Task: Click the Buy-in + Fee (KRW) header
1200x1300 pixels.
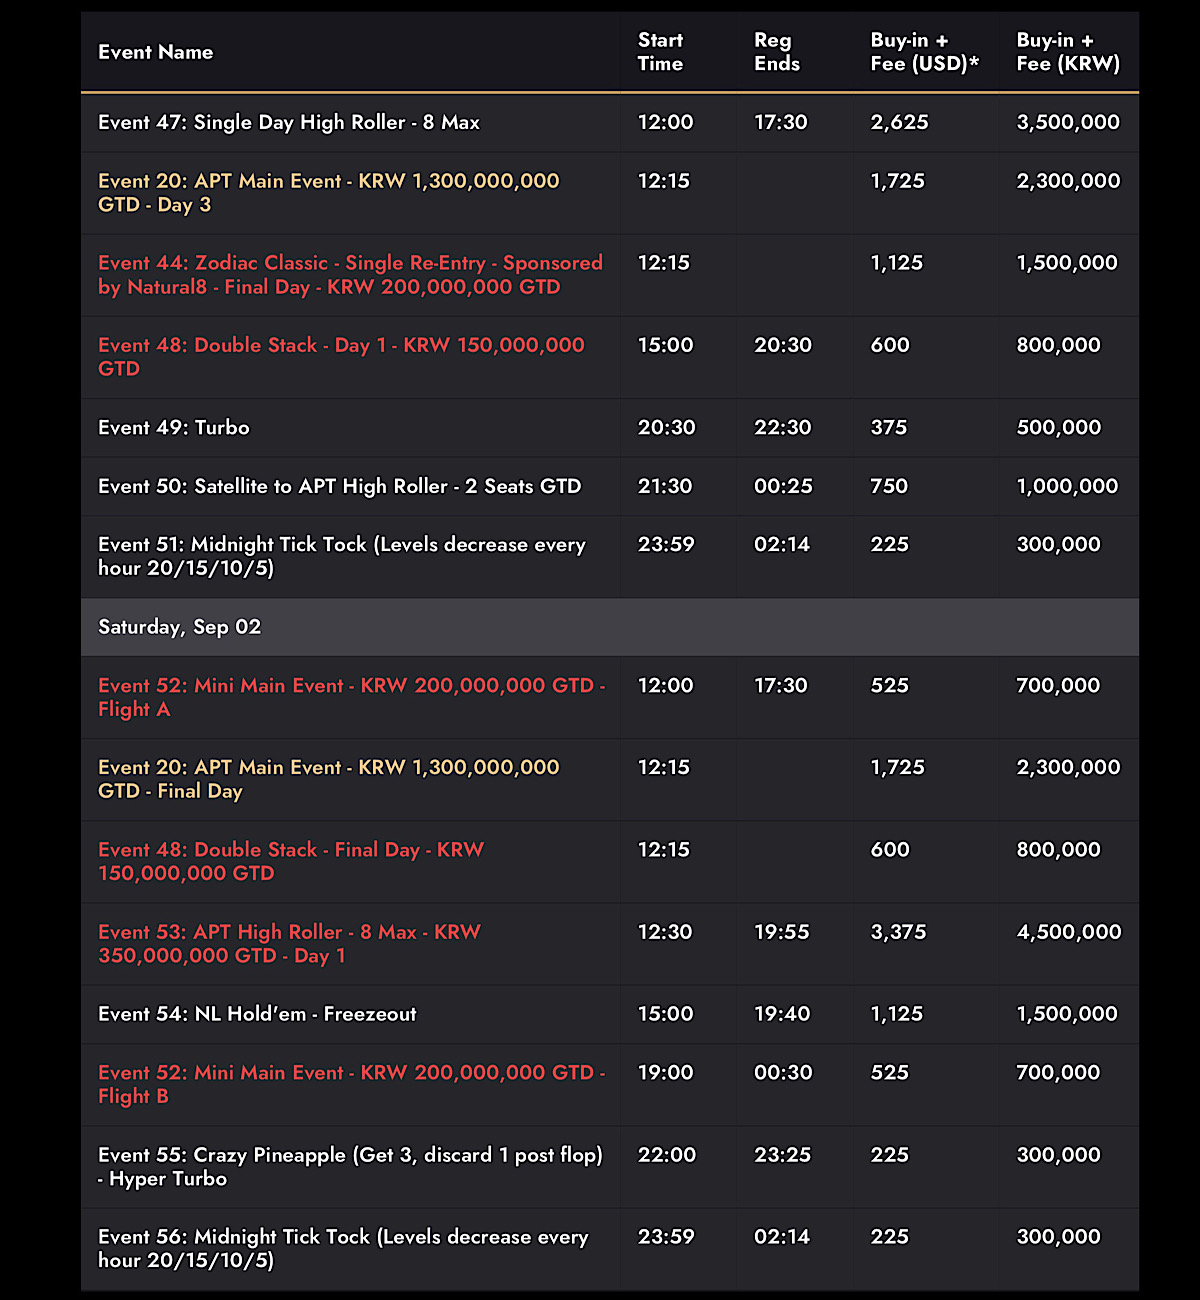Action: tap(1068, 52)
